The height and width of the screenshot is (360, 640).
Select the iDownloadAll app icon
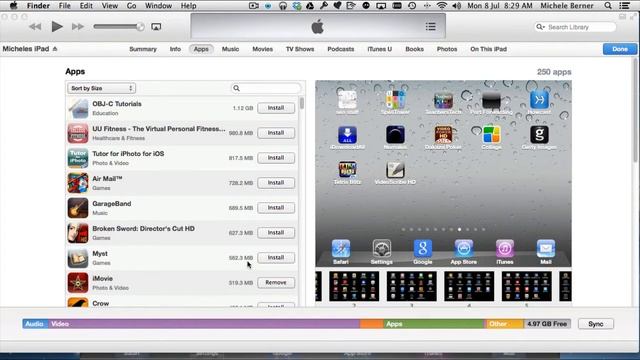point(347,135)
